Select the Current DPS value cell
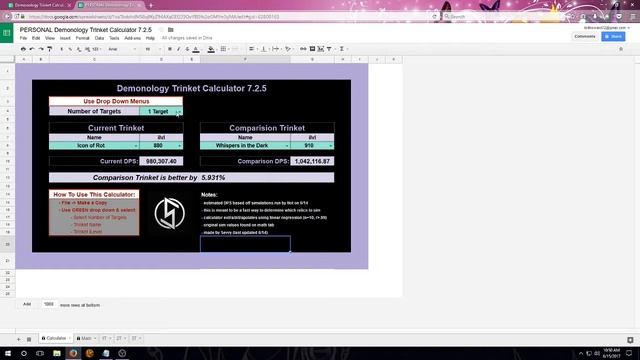Viewport: 640px width, 360px height. point(161,161)
